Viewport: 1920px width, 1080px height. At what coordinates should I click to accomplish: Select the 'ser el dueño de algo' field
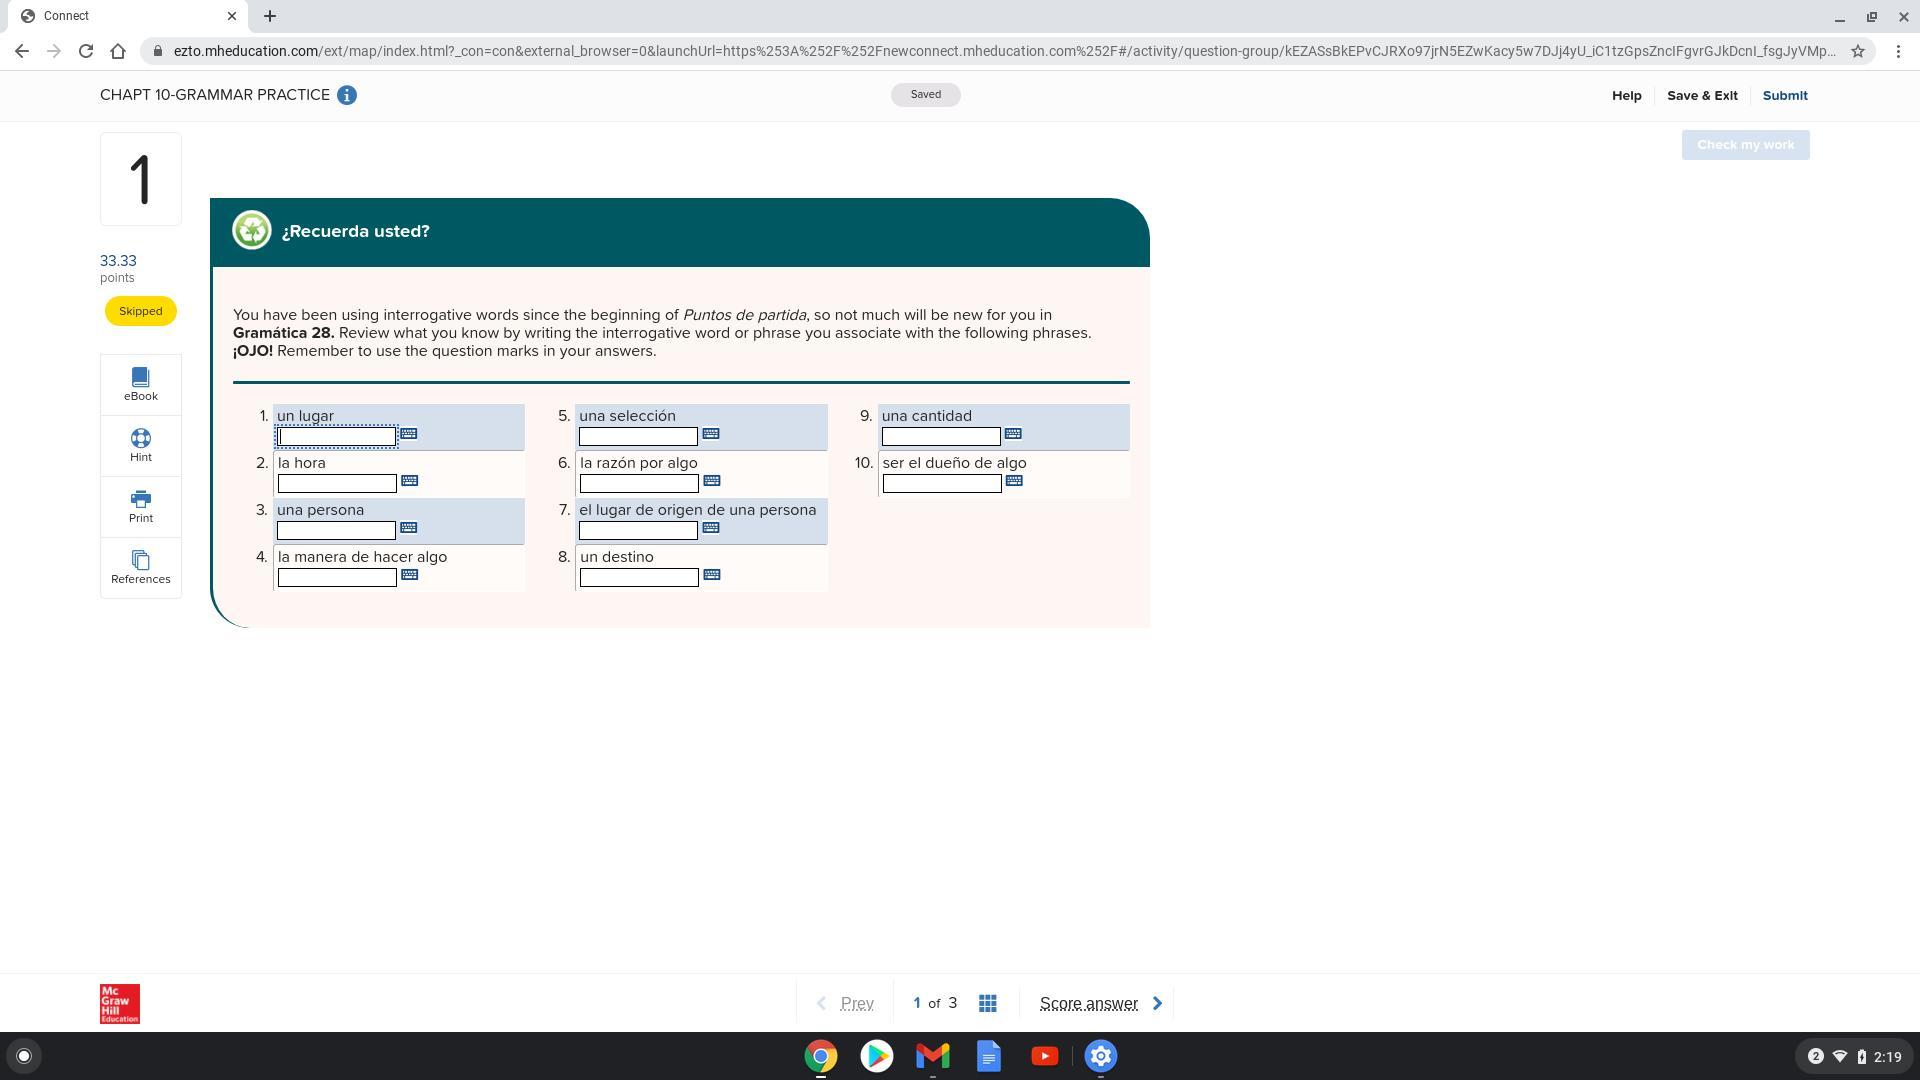(x=941, y=484)
